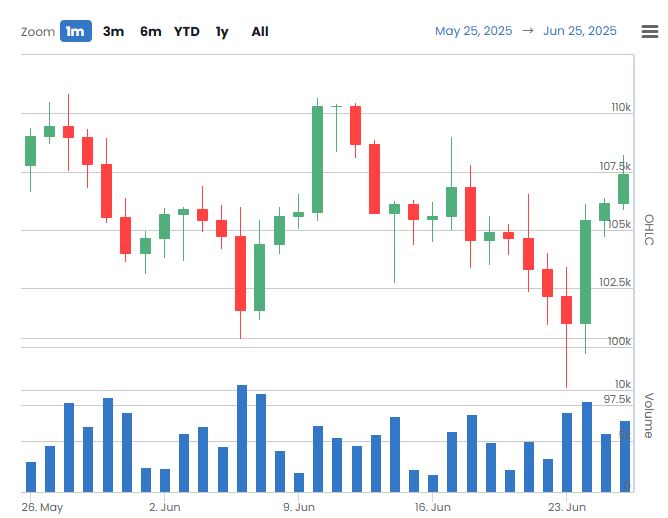Click the 2. Jun x-axis label

(164, 507)
